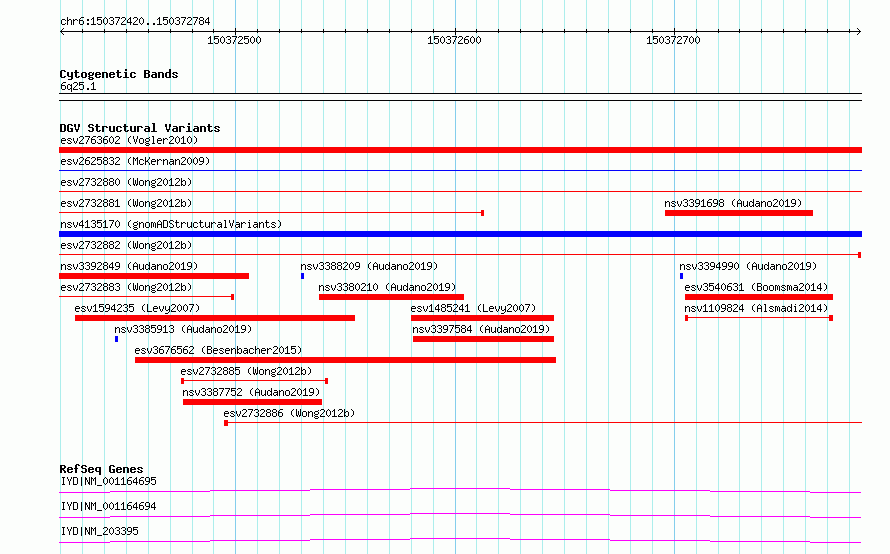
Task: Select the IYD|NM_001164695 gene transcript label
Action: [108, 481]
